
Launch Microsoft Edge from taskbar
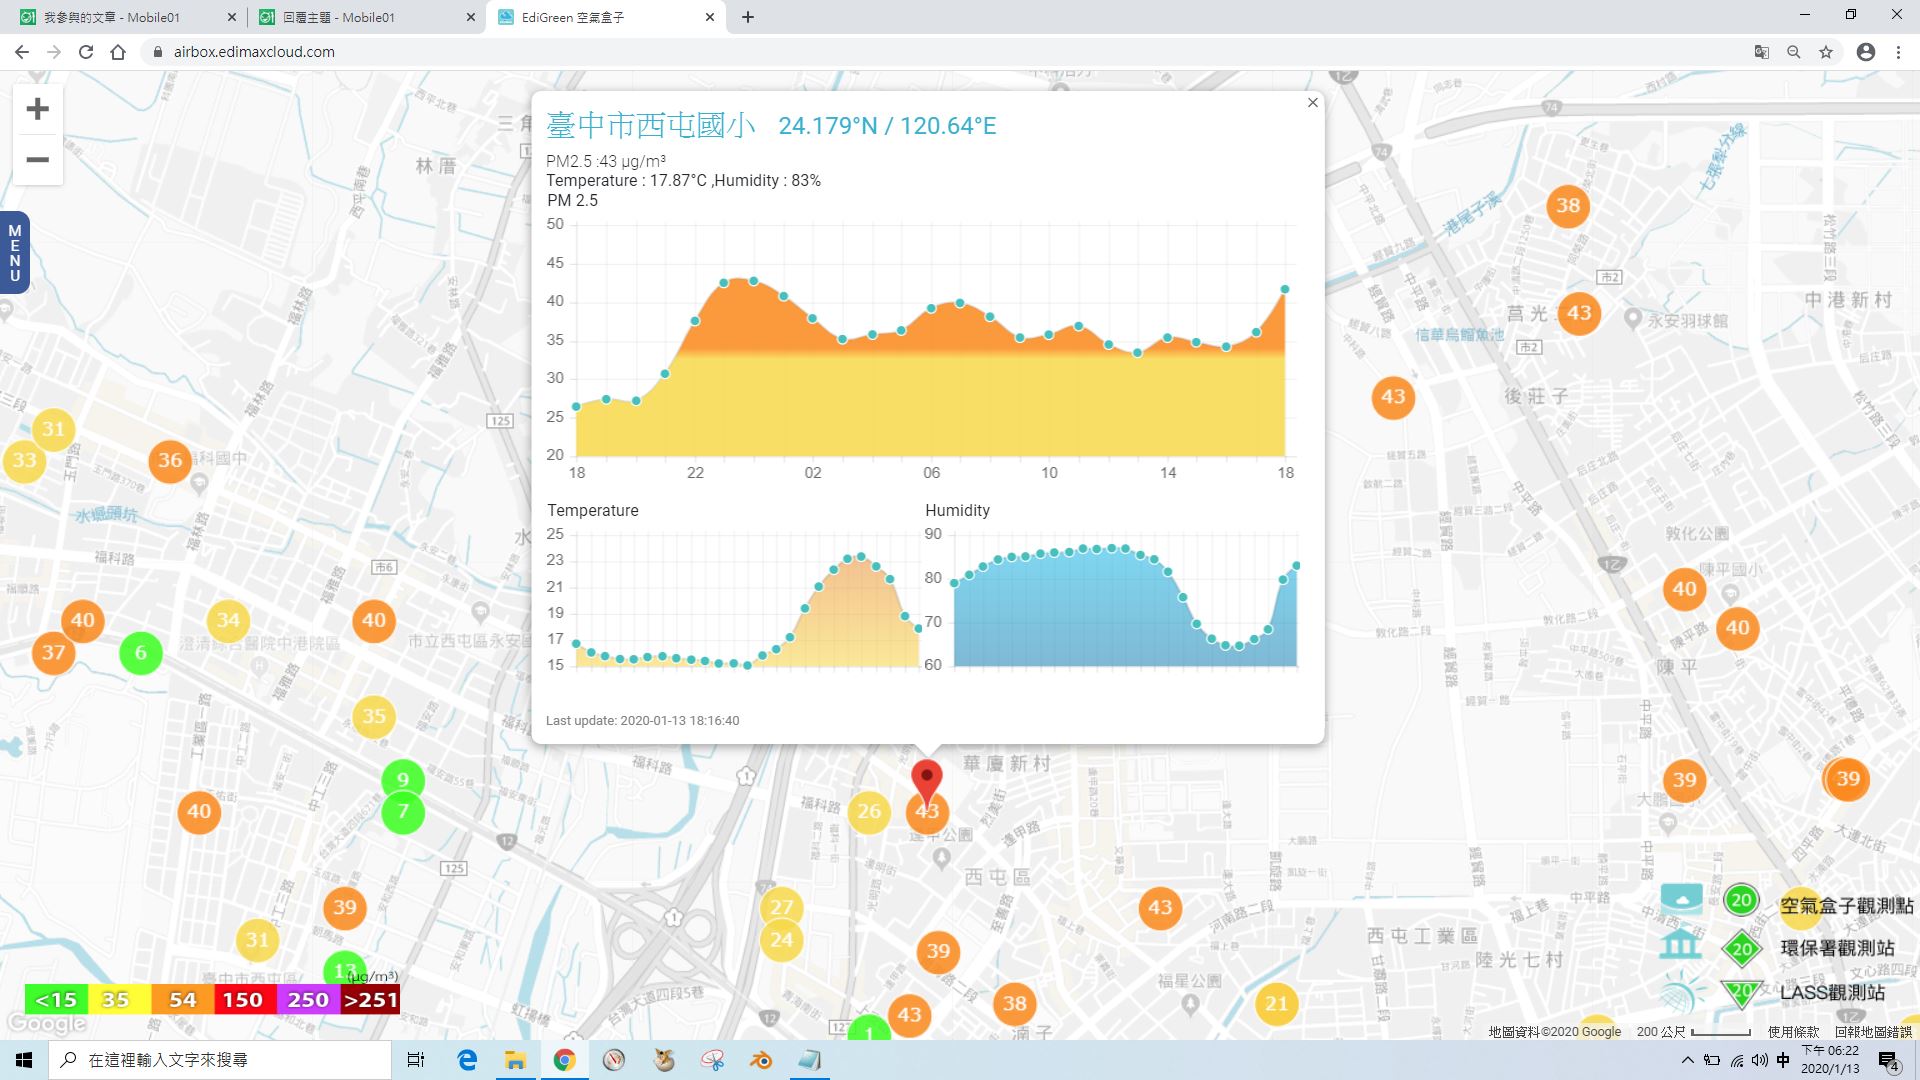467,1060
